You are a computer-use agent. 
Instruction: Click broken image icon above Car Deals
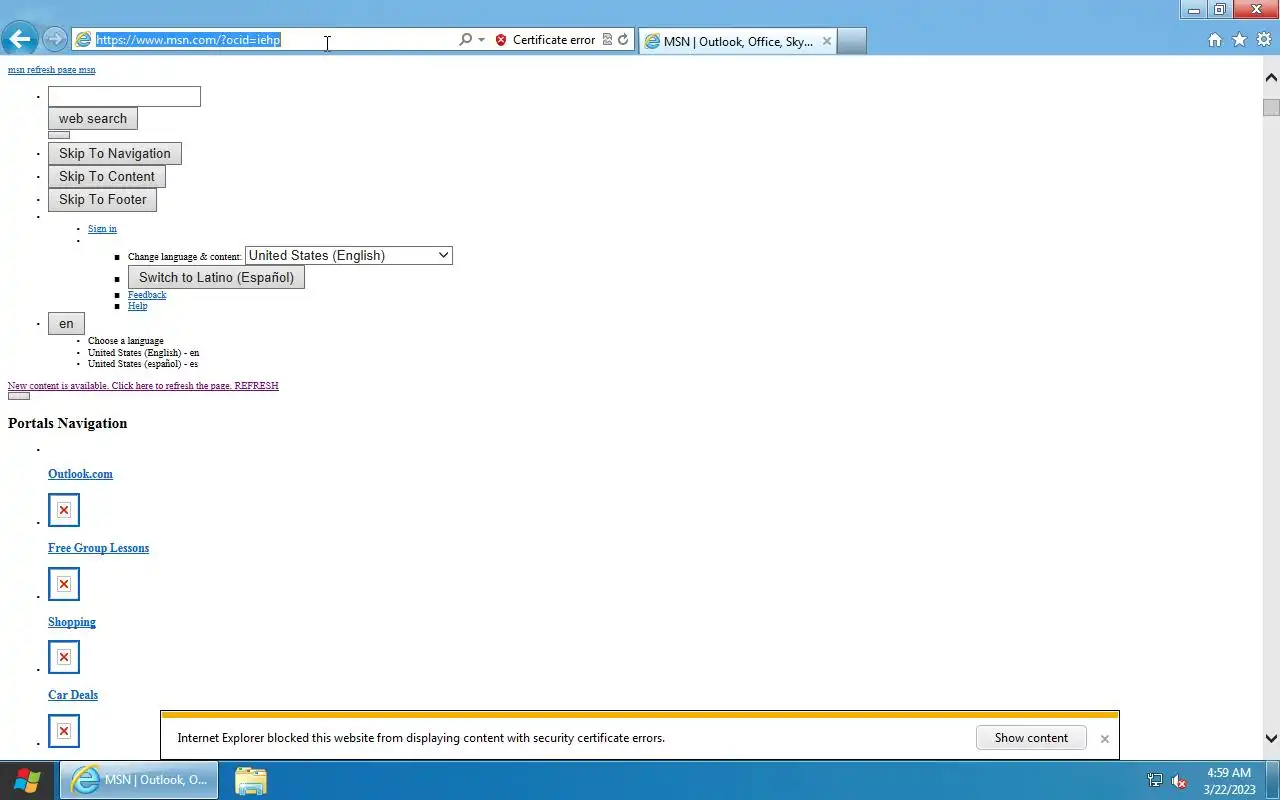point(64,657)
